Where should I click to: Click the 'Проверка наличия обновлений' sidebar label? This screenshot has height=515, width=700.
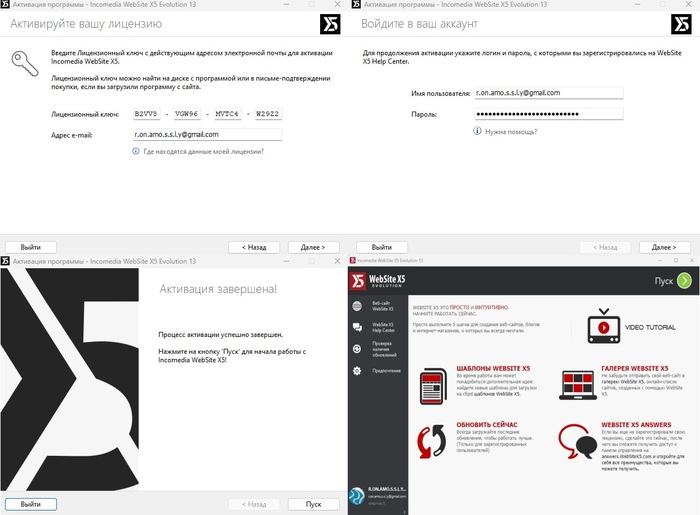(x=384, y=349)
